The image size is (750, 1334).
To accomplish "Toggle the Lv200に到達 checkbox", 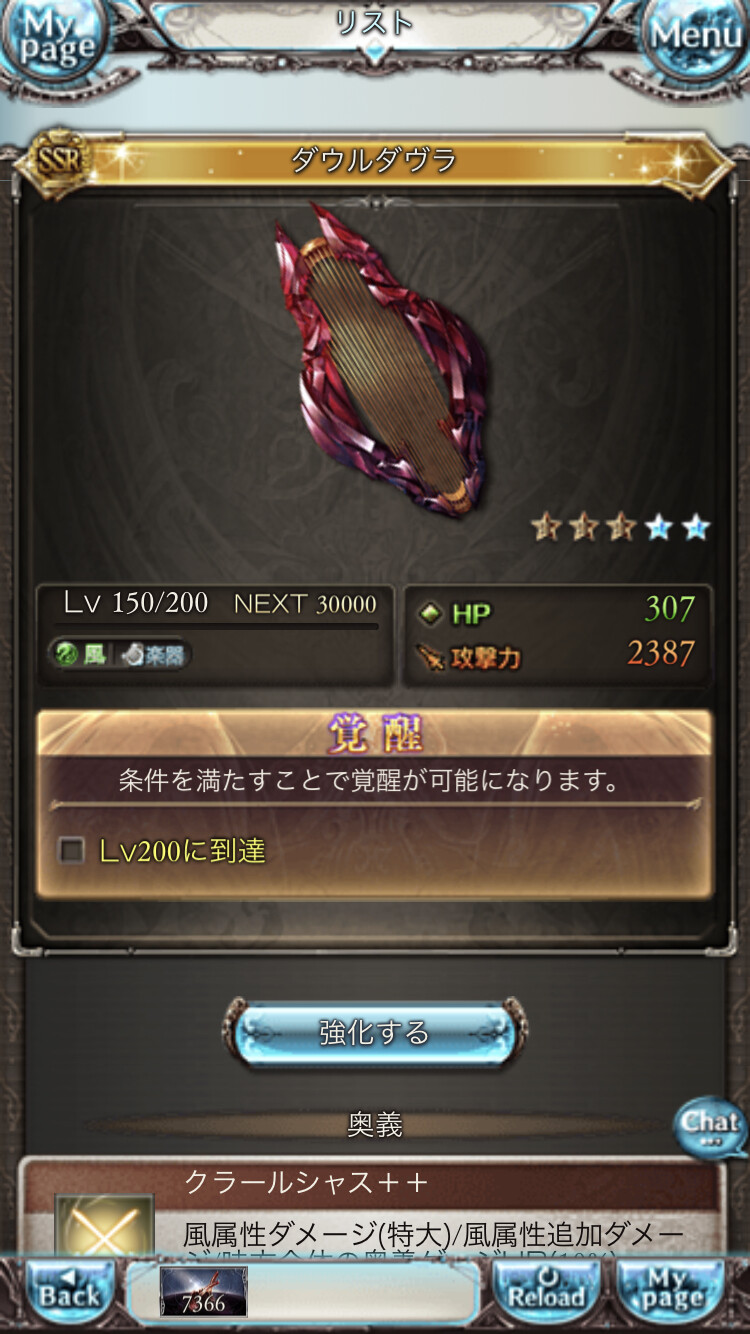I will point(71,851).
